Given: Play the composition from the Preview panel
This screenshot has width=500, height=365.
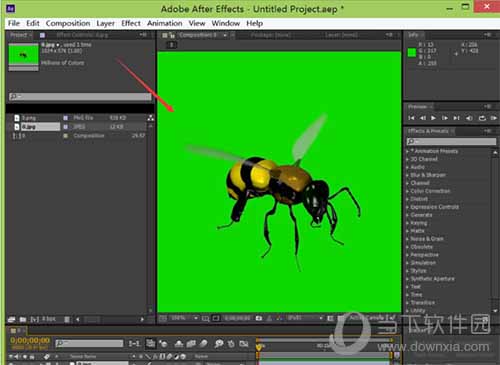Looking at the screenshot, I should click(x=433, y=118).
